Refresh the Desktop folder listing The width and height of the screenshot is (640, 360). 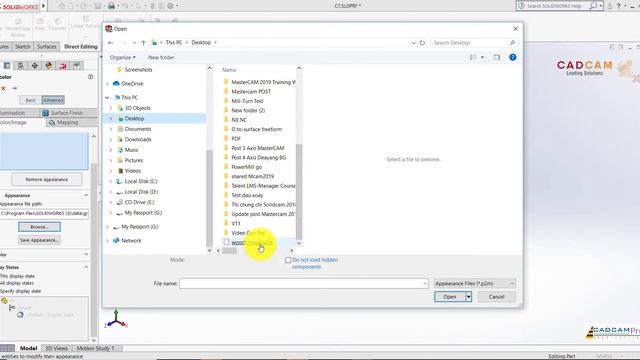tap(422, 42)
